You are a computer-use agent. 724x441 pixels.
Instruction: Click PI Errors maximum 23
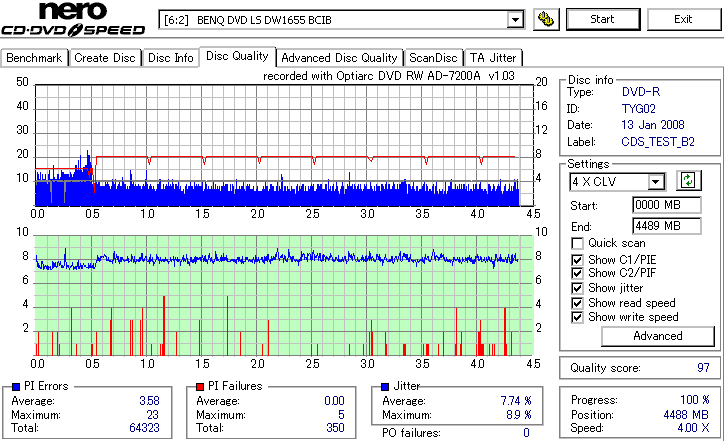tap(153, 415)
